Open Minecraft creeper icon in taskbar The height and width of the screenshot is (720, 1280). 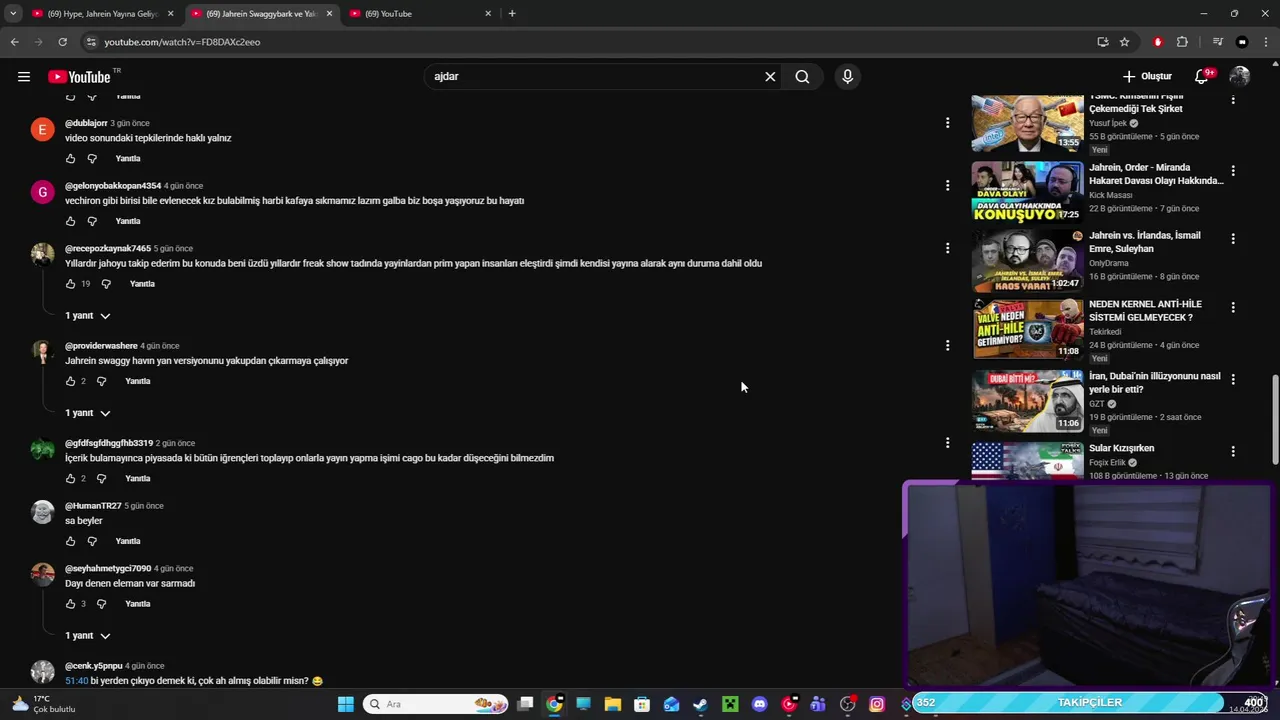click(730, 704)
